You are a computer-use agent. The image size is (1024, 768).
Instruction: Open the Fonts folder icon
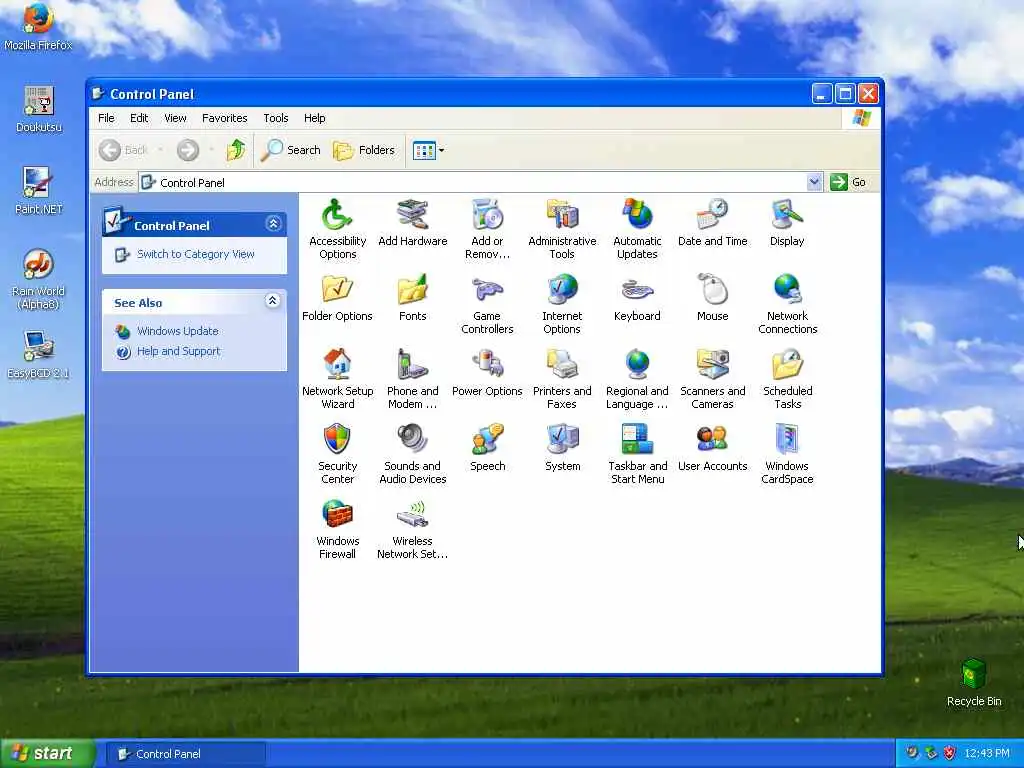413,298
